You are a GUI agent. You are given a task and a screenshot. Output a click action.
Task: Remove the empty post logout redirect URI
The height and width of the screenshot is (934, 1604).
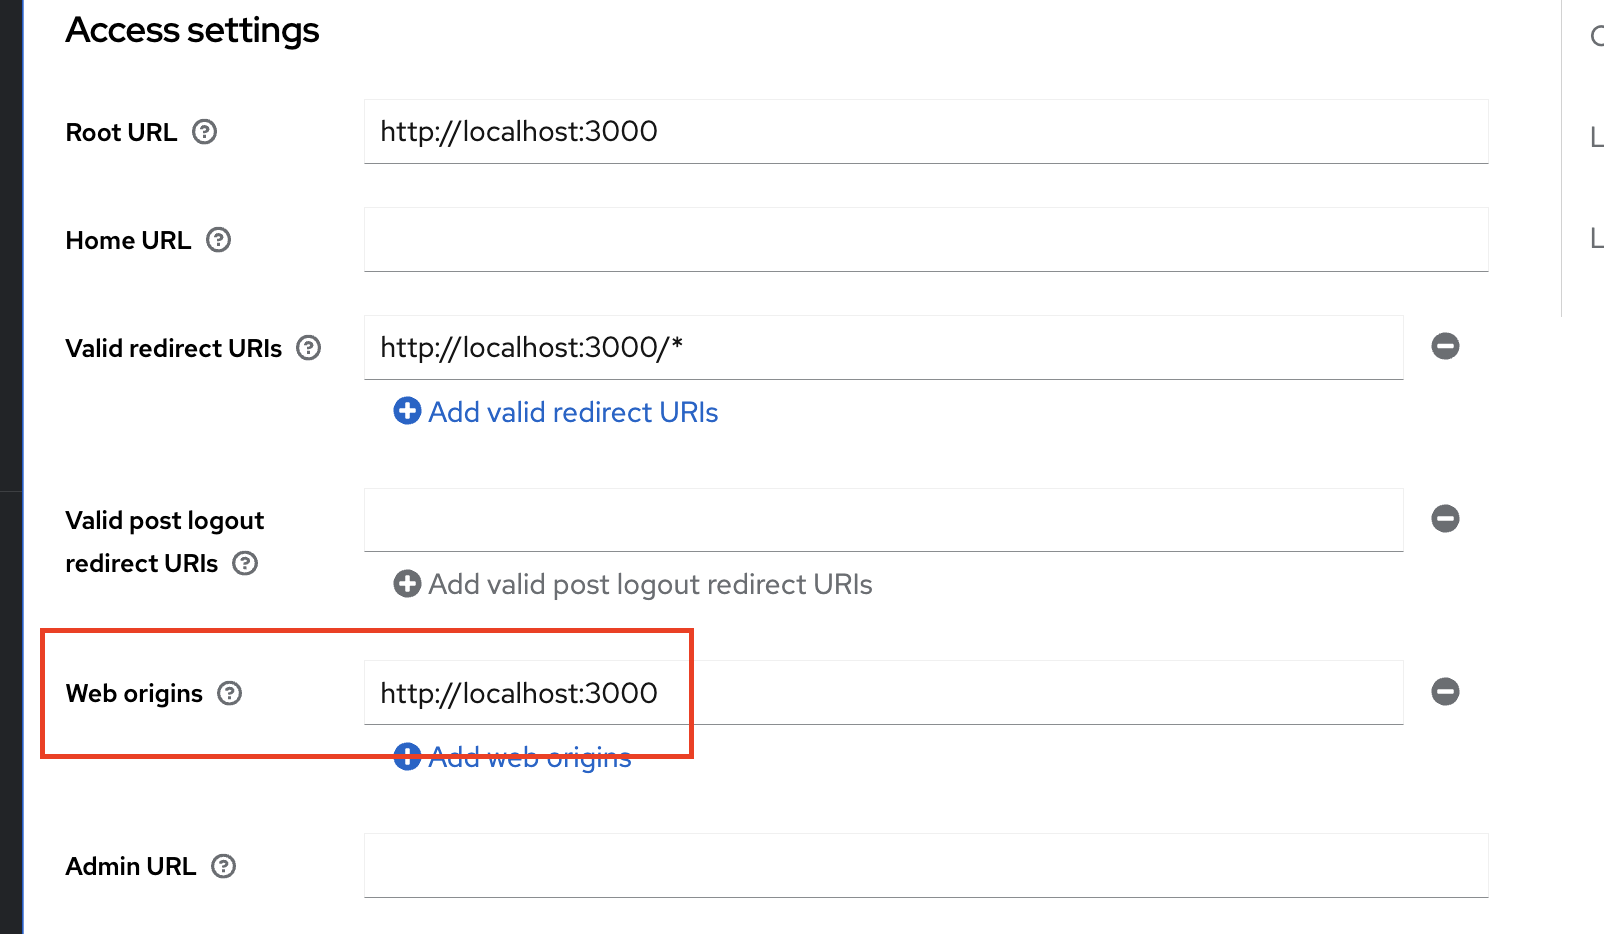1445,518
